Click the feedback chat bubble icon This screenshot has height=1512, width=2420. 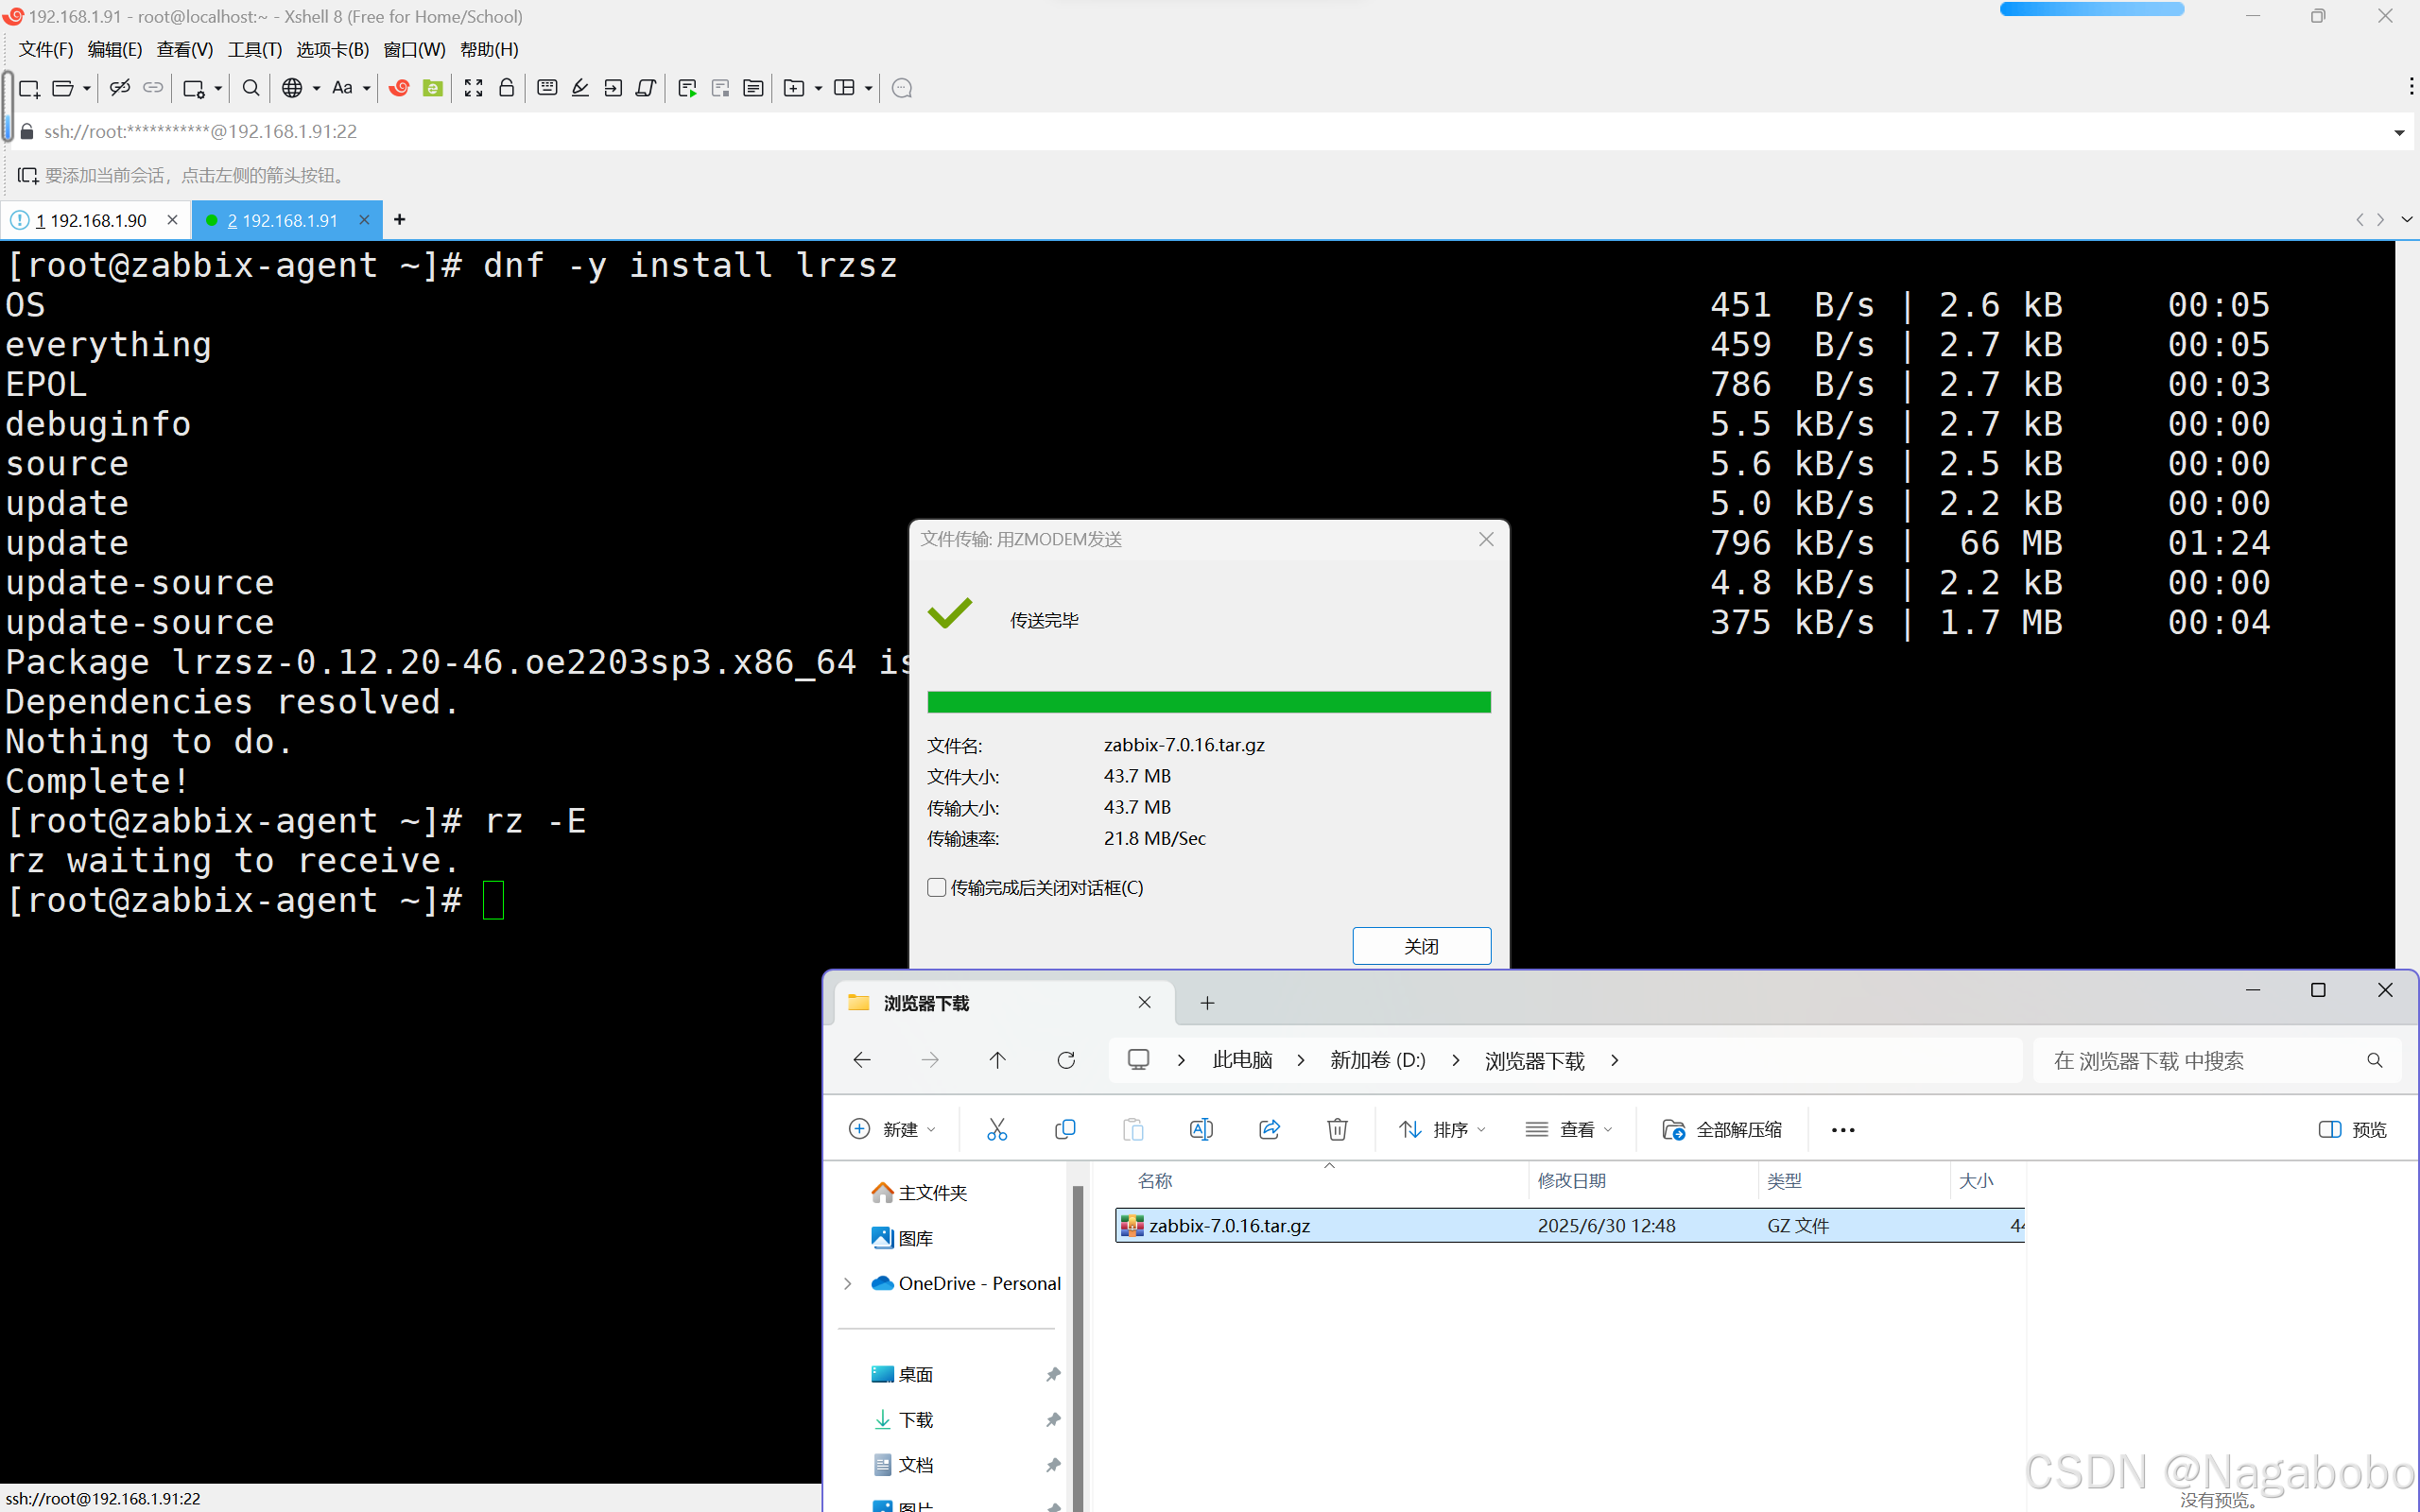click(901, 88)
